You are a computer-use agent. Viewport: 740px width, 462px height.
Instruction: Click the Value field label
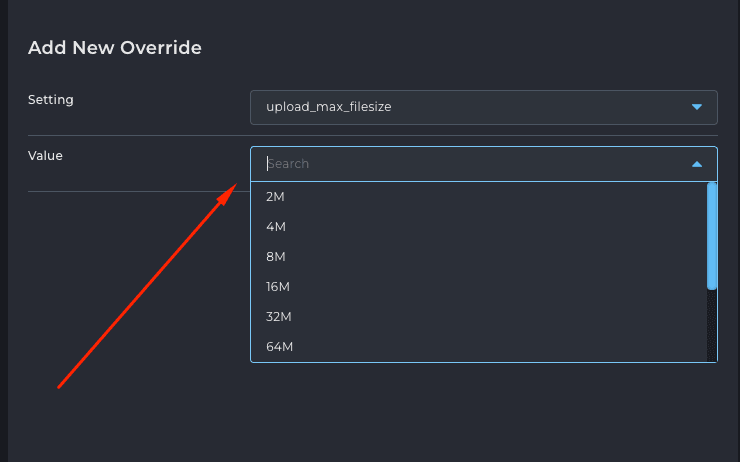click(x=45, y=156)
